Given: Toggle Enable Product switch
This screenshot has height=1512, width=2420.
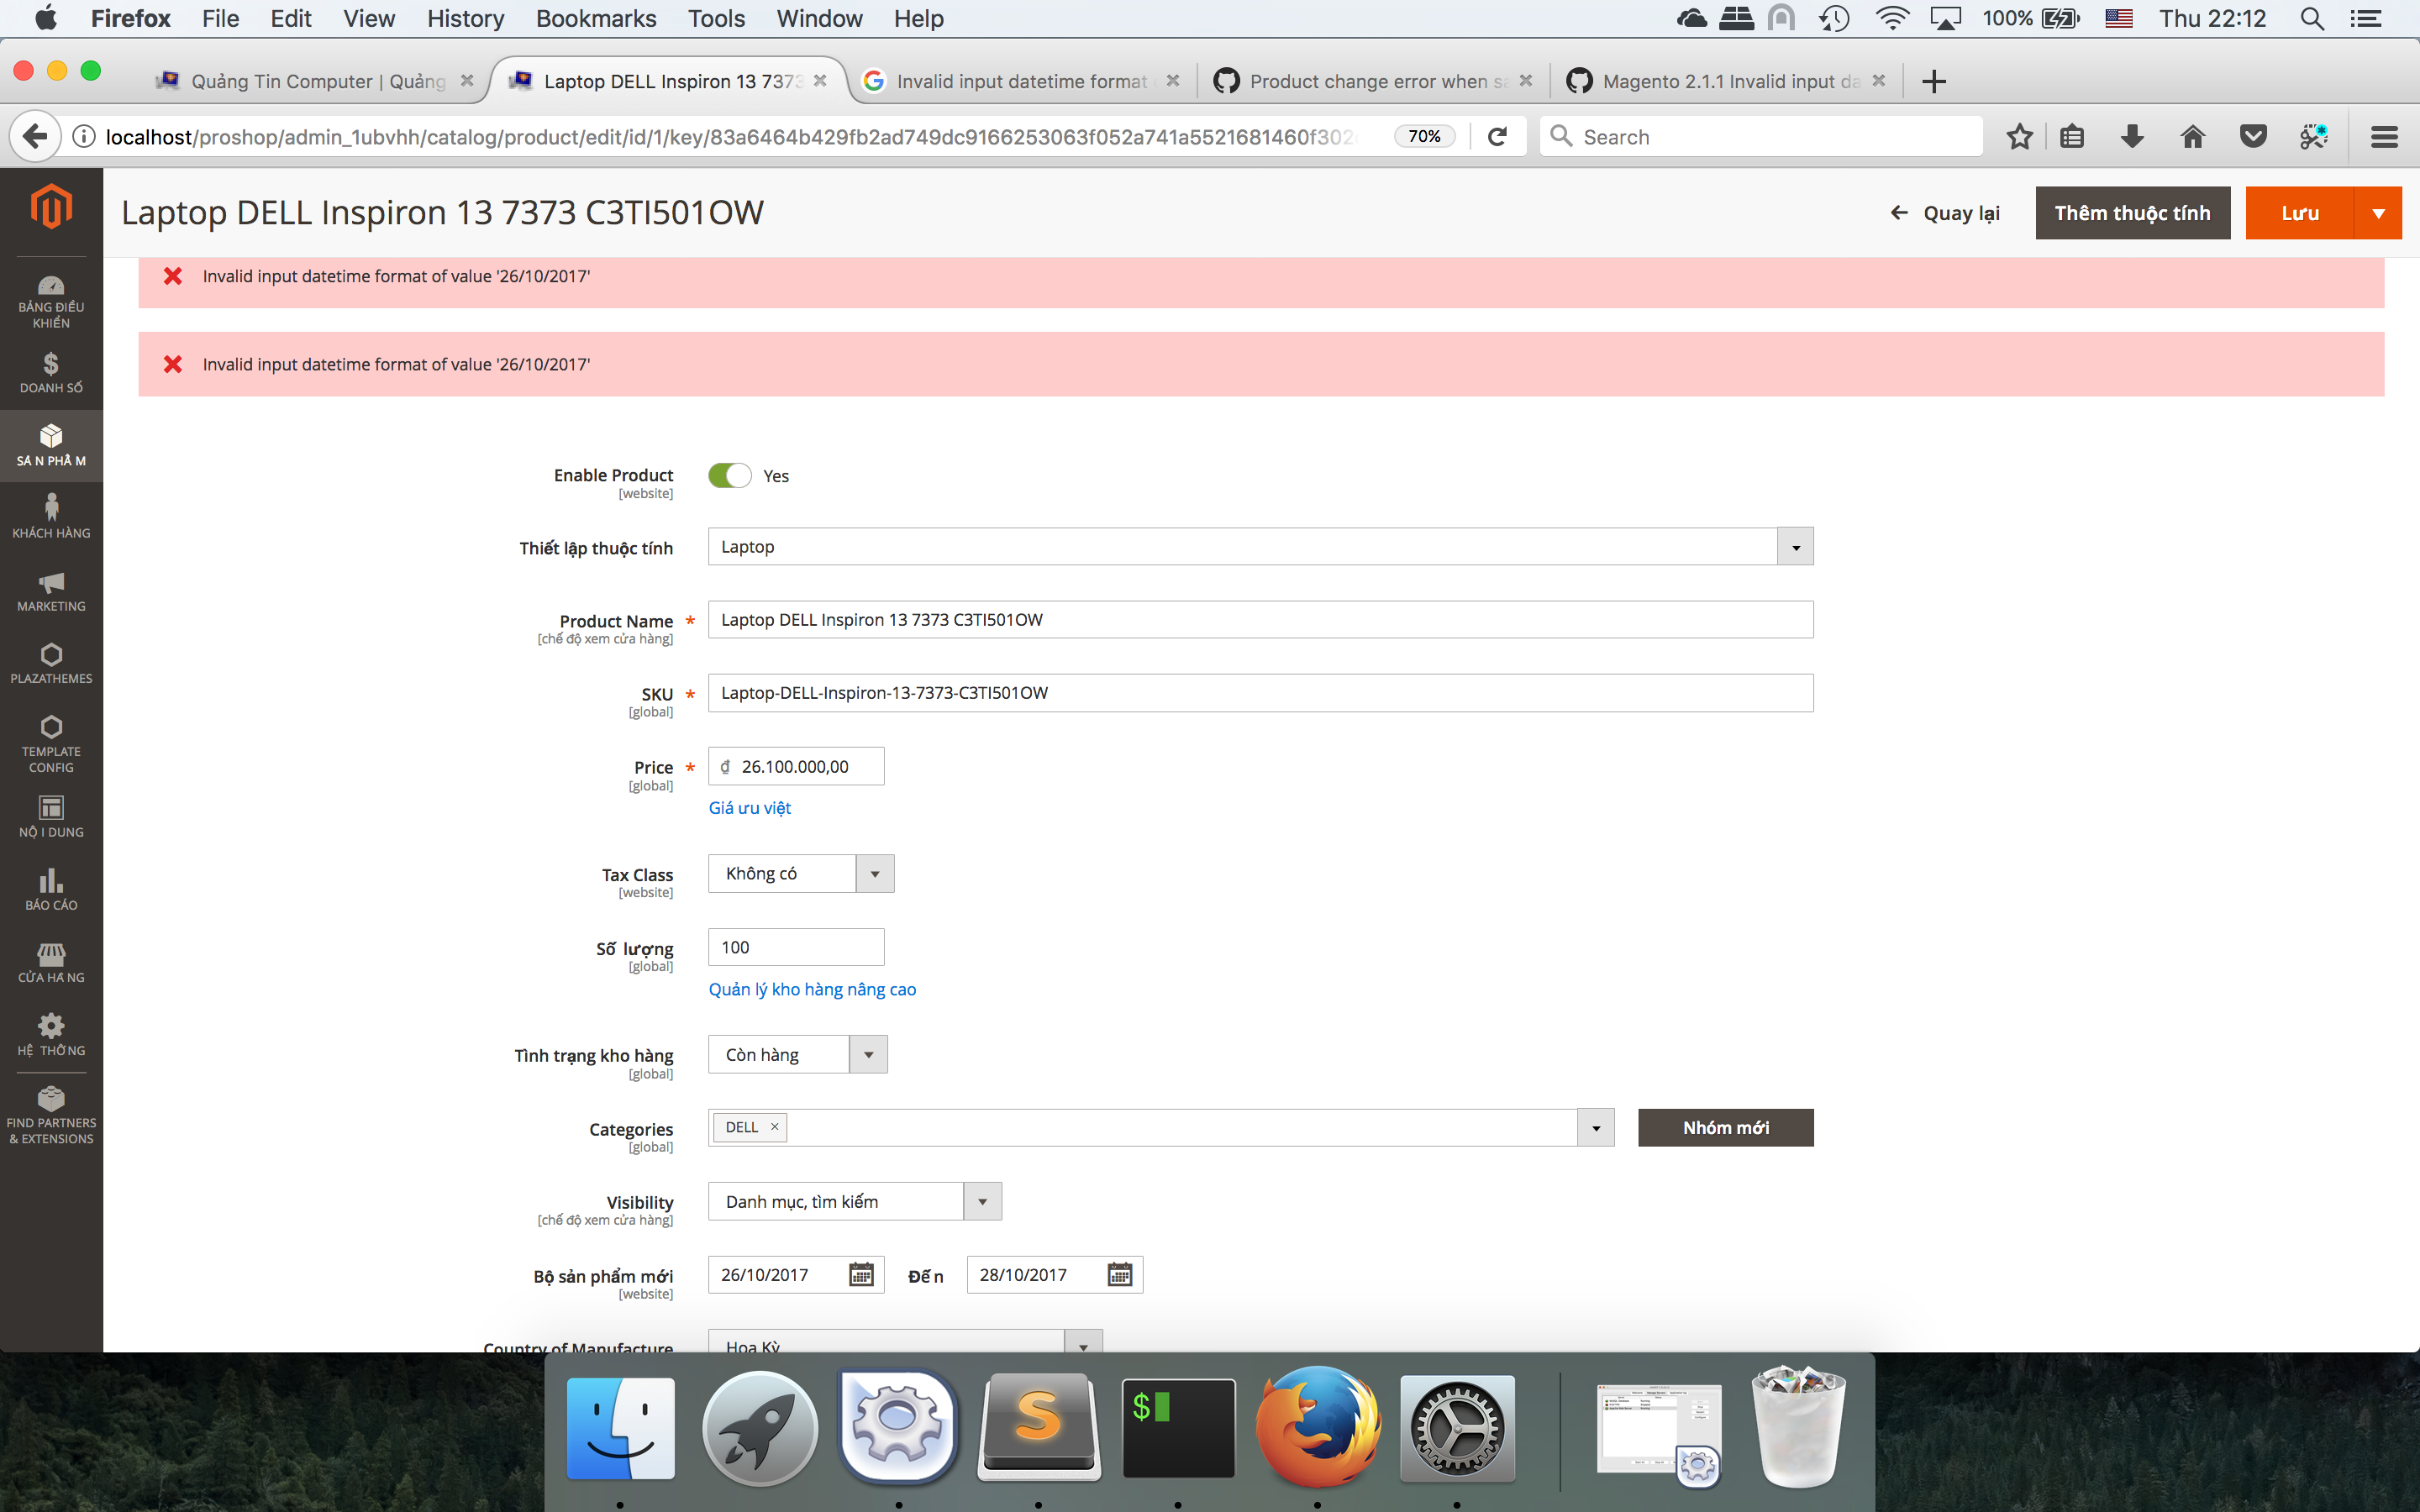Looking at the screenshot, I should (729, 475).
